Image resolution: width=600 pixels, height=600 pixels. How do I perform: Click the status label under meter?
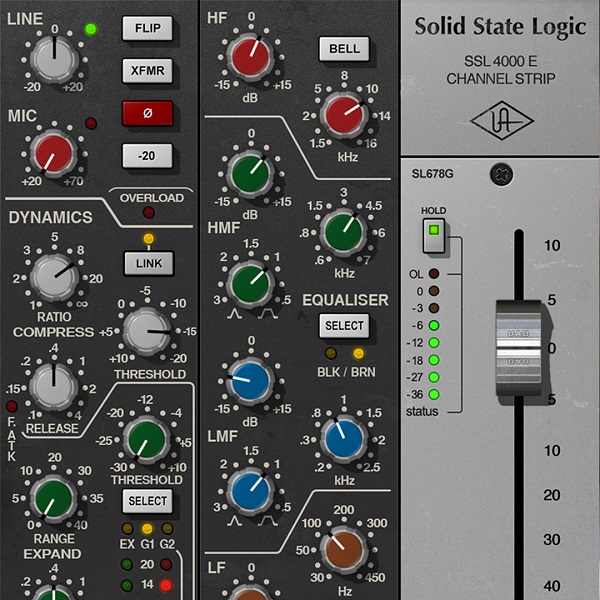(x=422, y=412)
